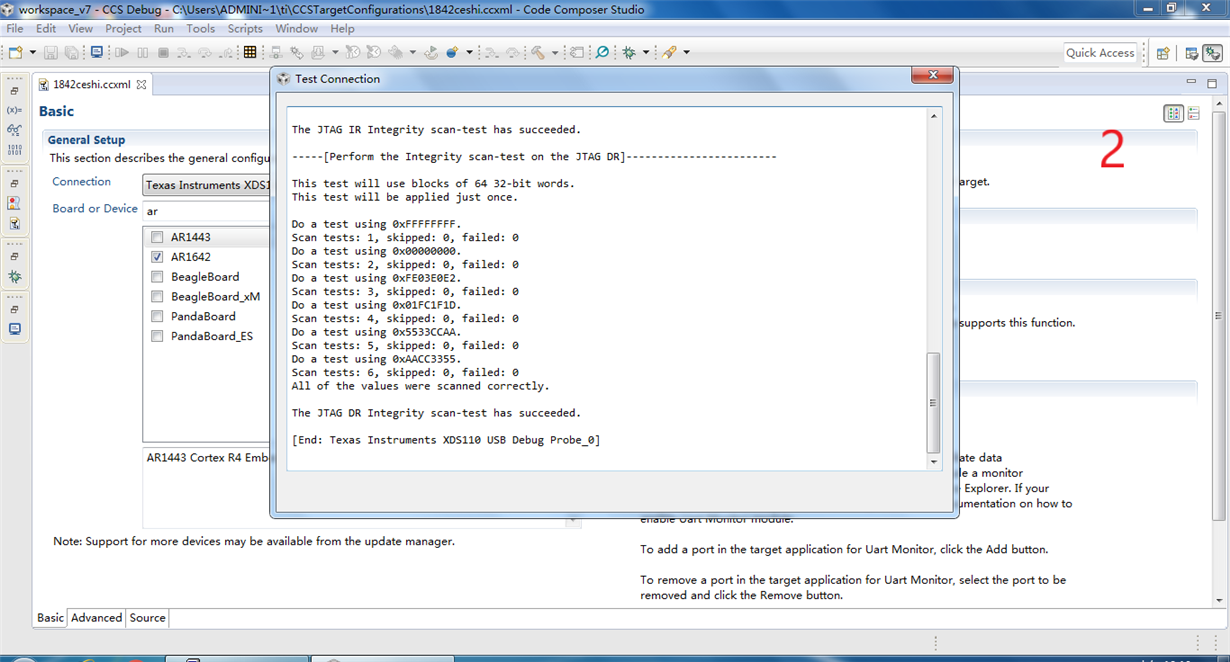Open the Run menu

point(164,29)
